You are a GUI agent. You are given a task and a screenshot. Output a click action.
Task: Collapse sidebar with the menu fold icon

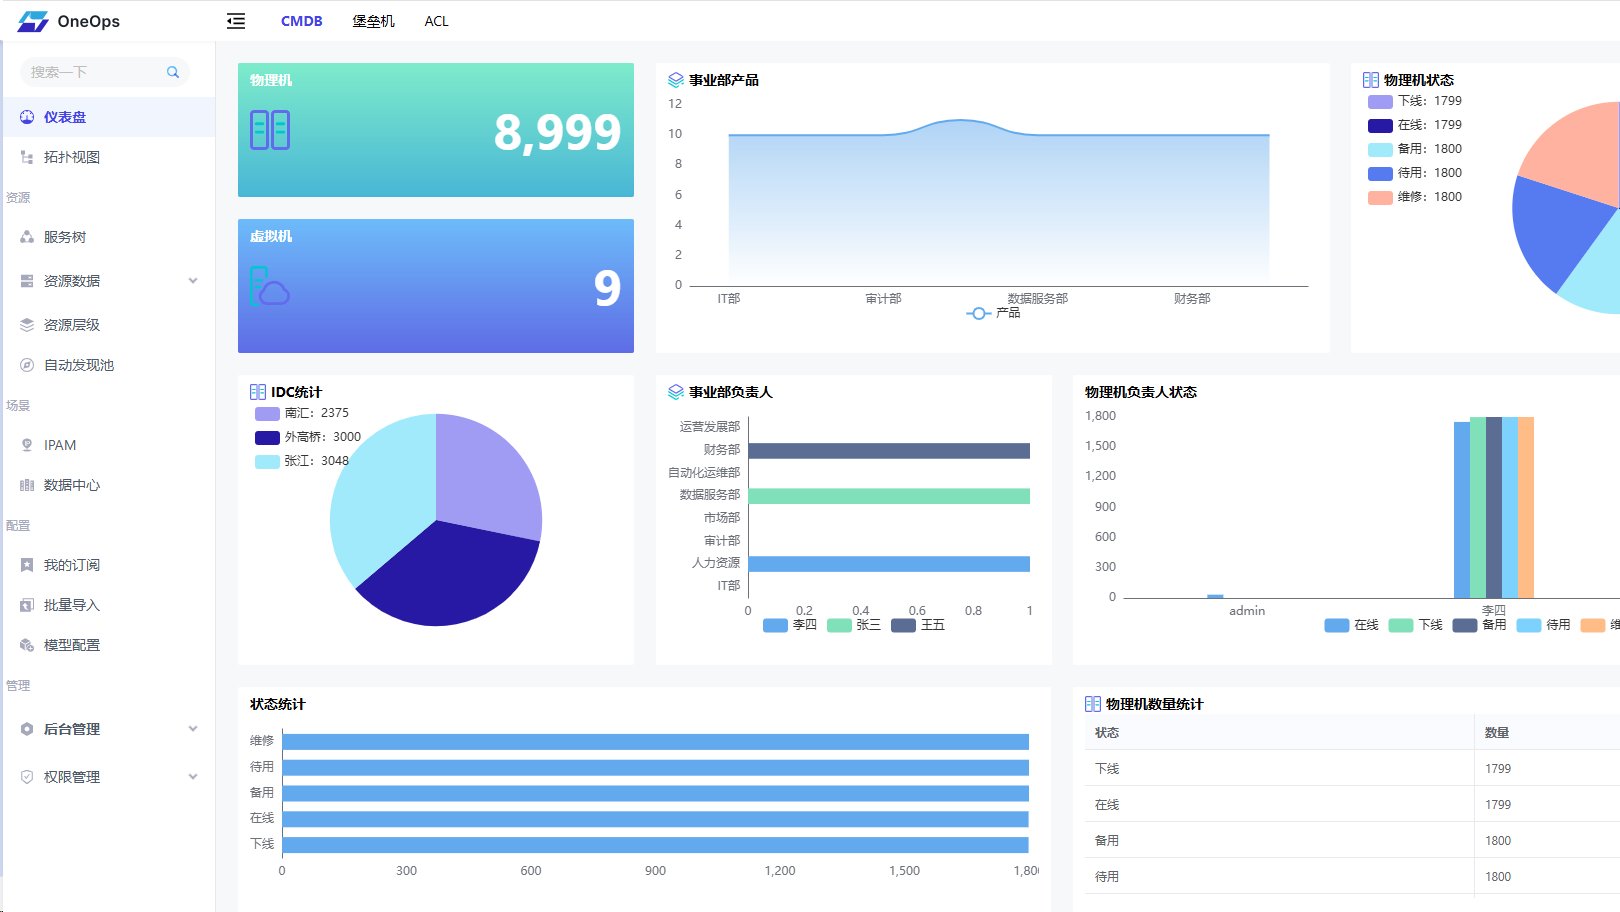(x=236, y=21)
